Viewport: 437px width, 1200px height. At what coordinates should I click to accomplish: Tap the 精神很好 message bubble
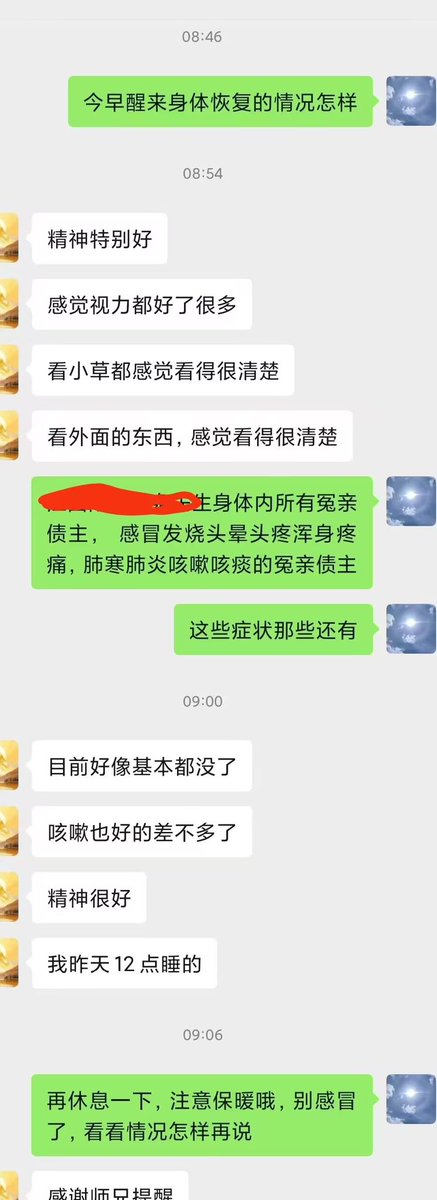(x=89, y=898)
